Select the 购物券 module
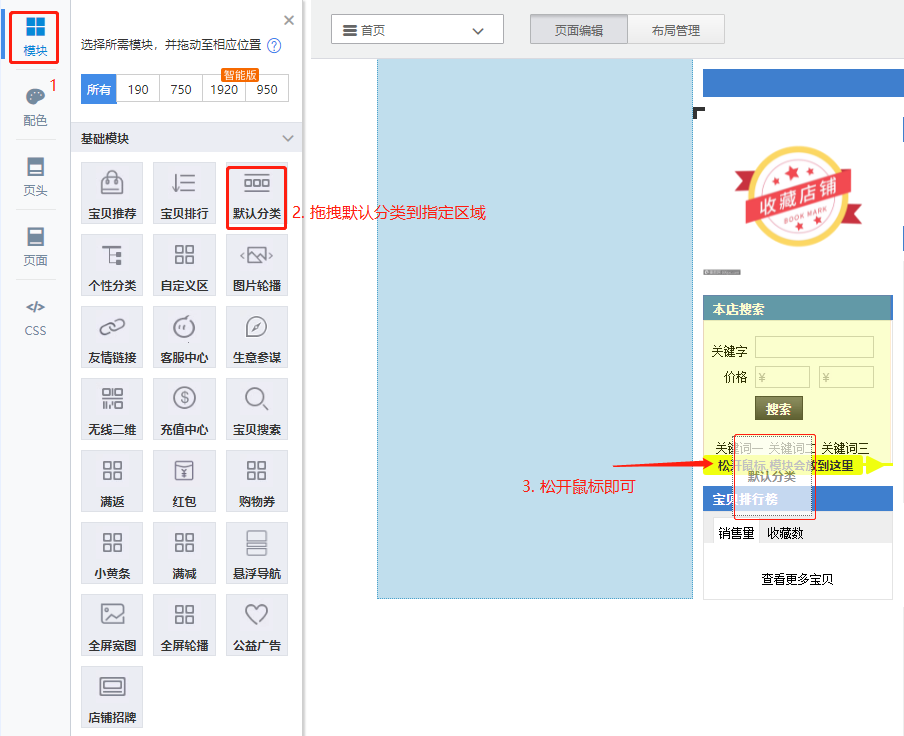 point(257,481)
